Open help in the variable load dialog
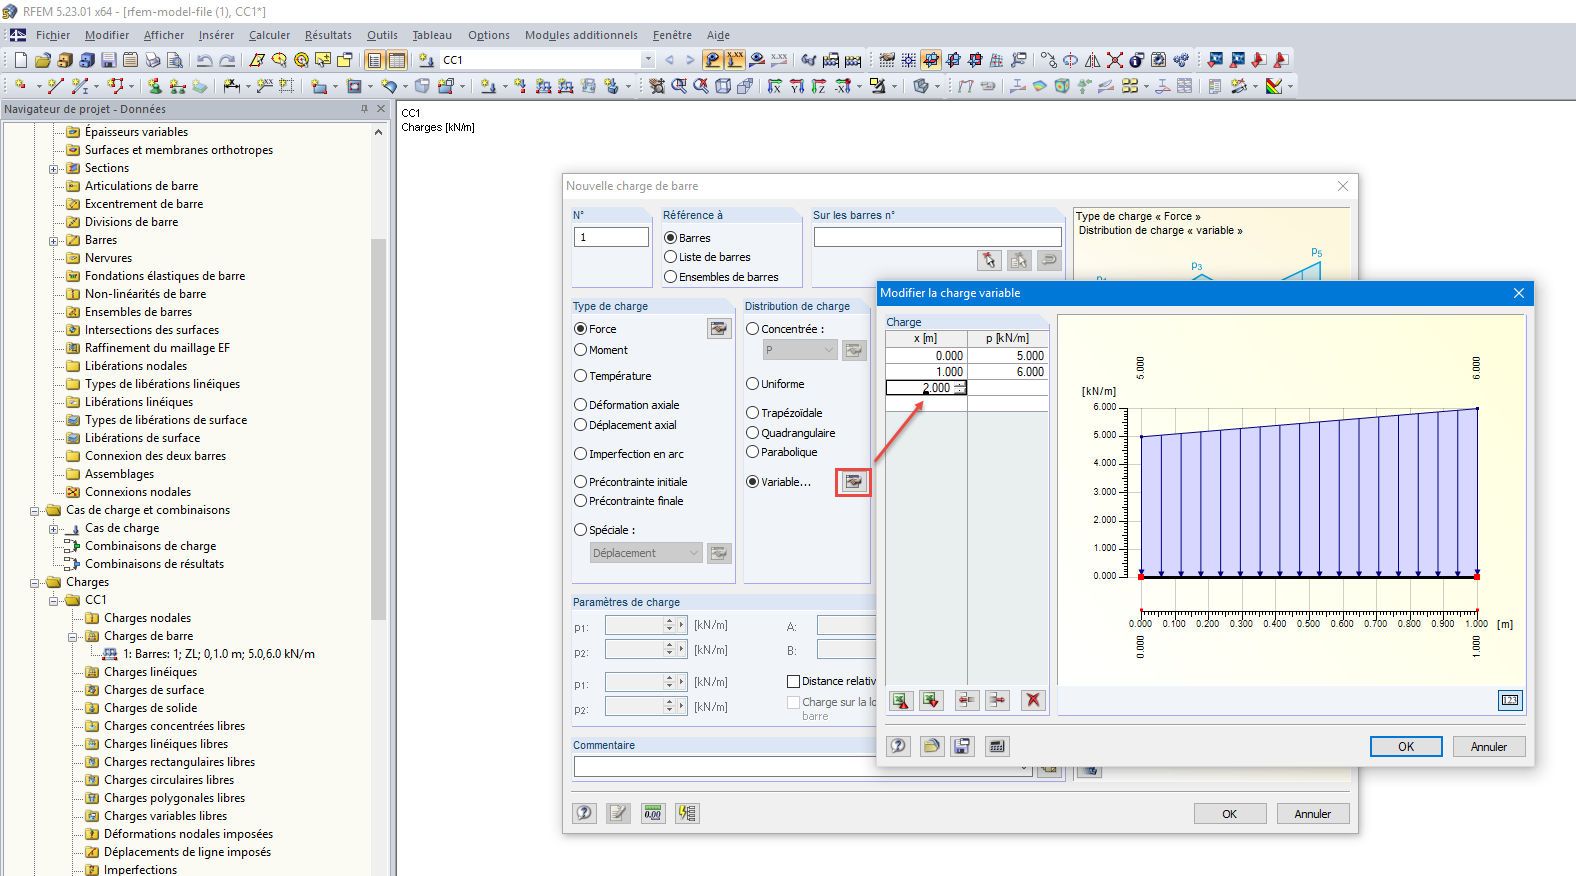Image resolution: width=1576 pixels, height=876 pixels. [899, 746]
